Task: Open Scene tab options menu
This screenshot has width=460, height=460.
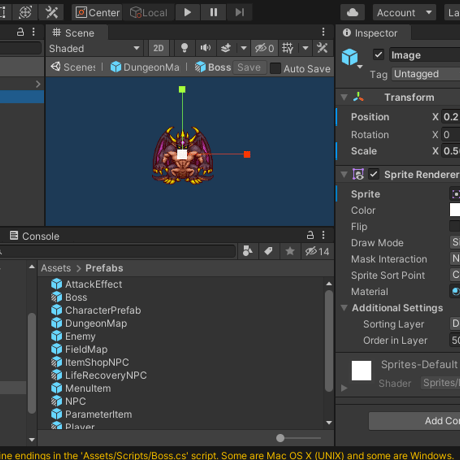Action: pyautogui.click(x=323, y=32)
